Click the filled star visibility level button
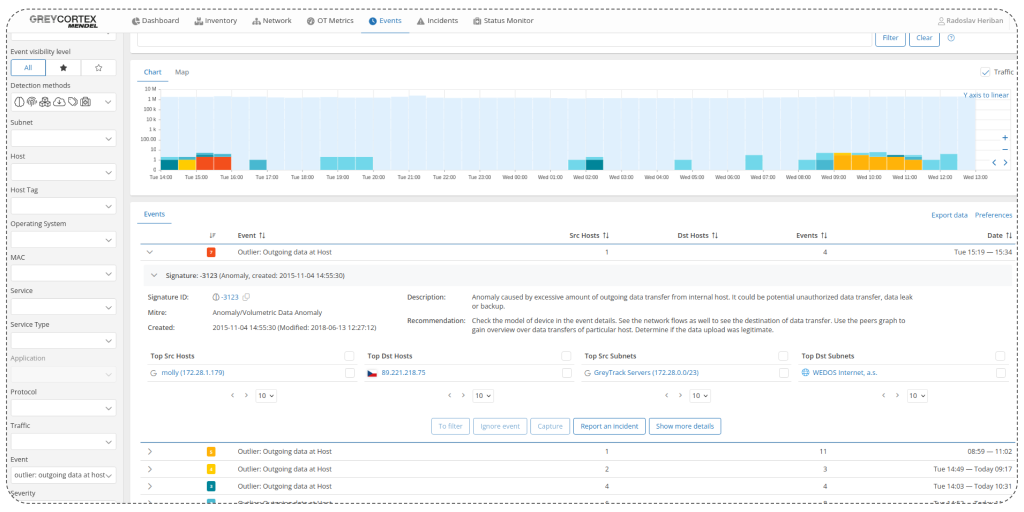 (63, 68)
